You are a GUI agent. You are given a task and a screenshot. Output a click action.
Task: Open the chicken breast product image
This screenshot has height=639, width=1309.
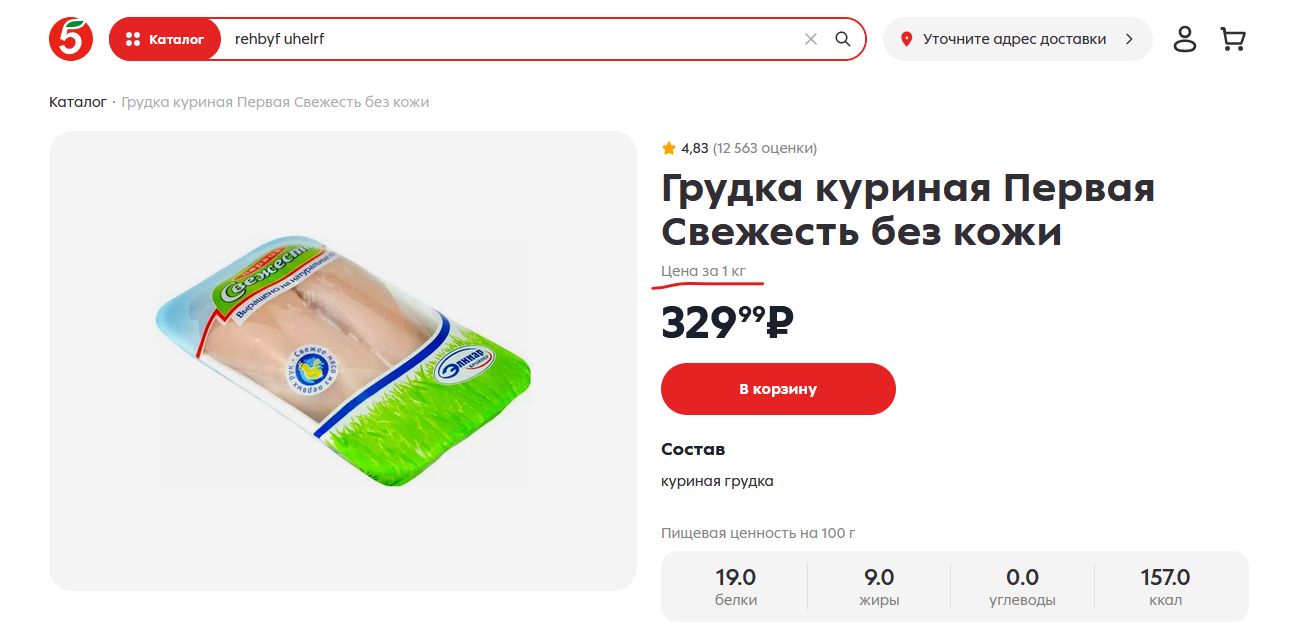(x=343, y=361)
